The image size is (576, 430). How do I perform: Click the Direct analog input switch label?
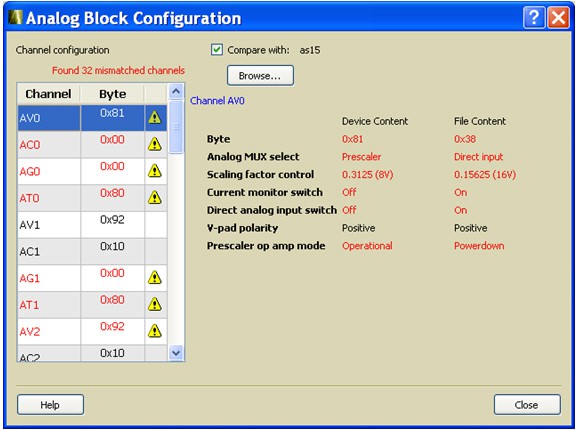pos(272,210)
